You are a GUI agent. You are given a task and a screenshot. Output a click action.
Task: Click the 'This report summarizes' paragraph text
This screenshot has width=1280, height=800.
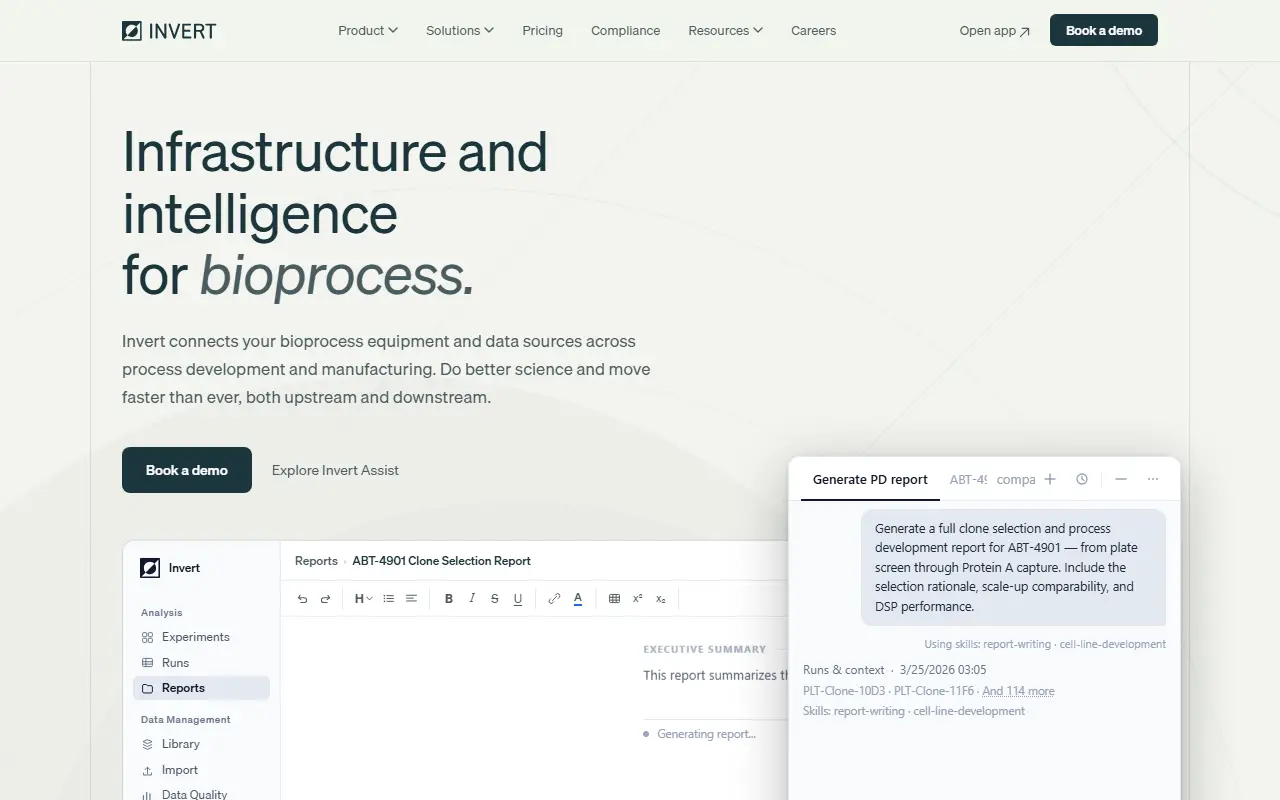(716, 675)
